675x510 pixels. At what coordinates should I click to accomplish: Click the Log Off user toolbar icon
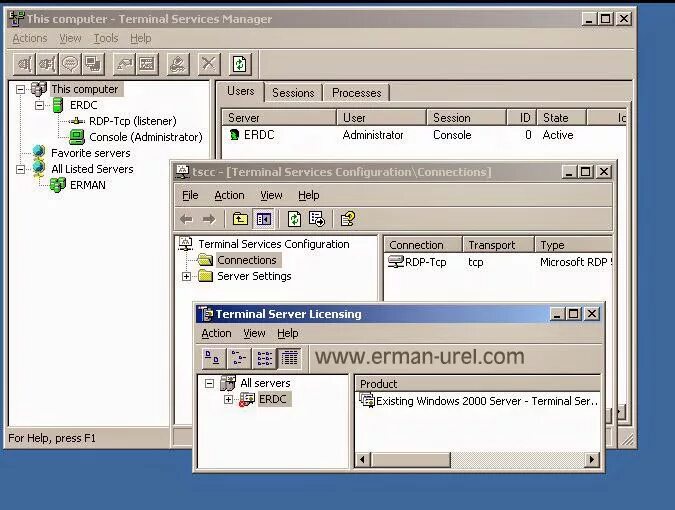[178, 64]
